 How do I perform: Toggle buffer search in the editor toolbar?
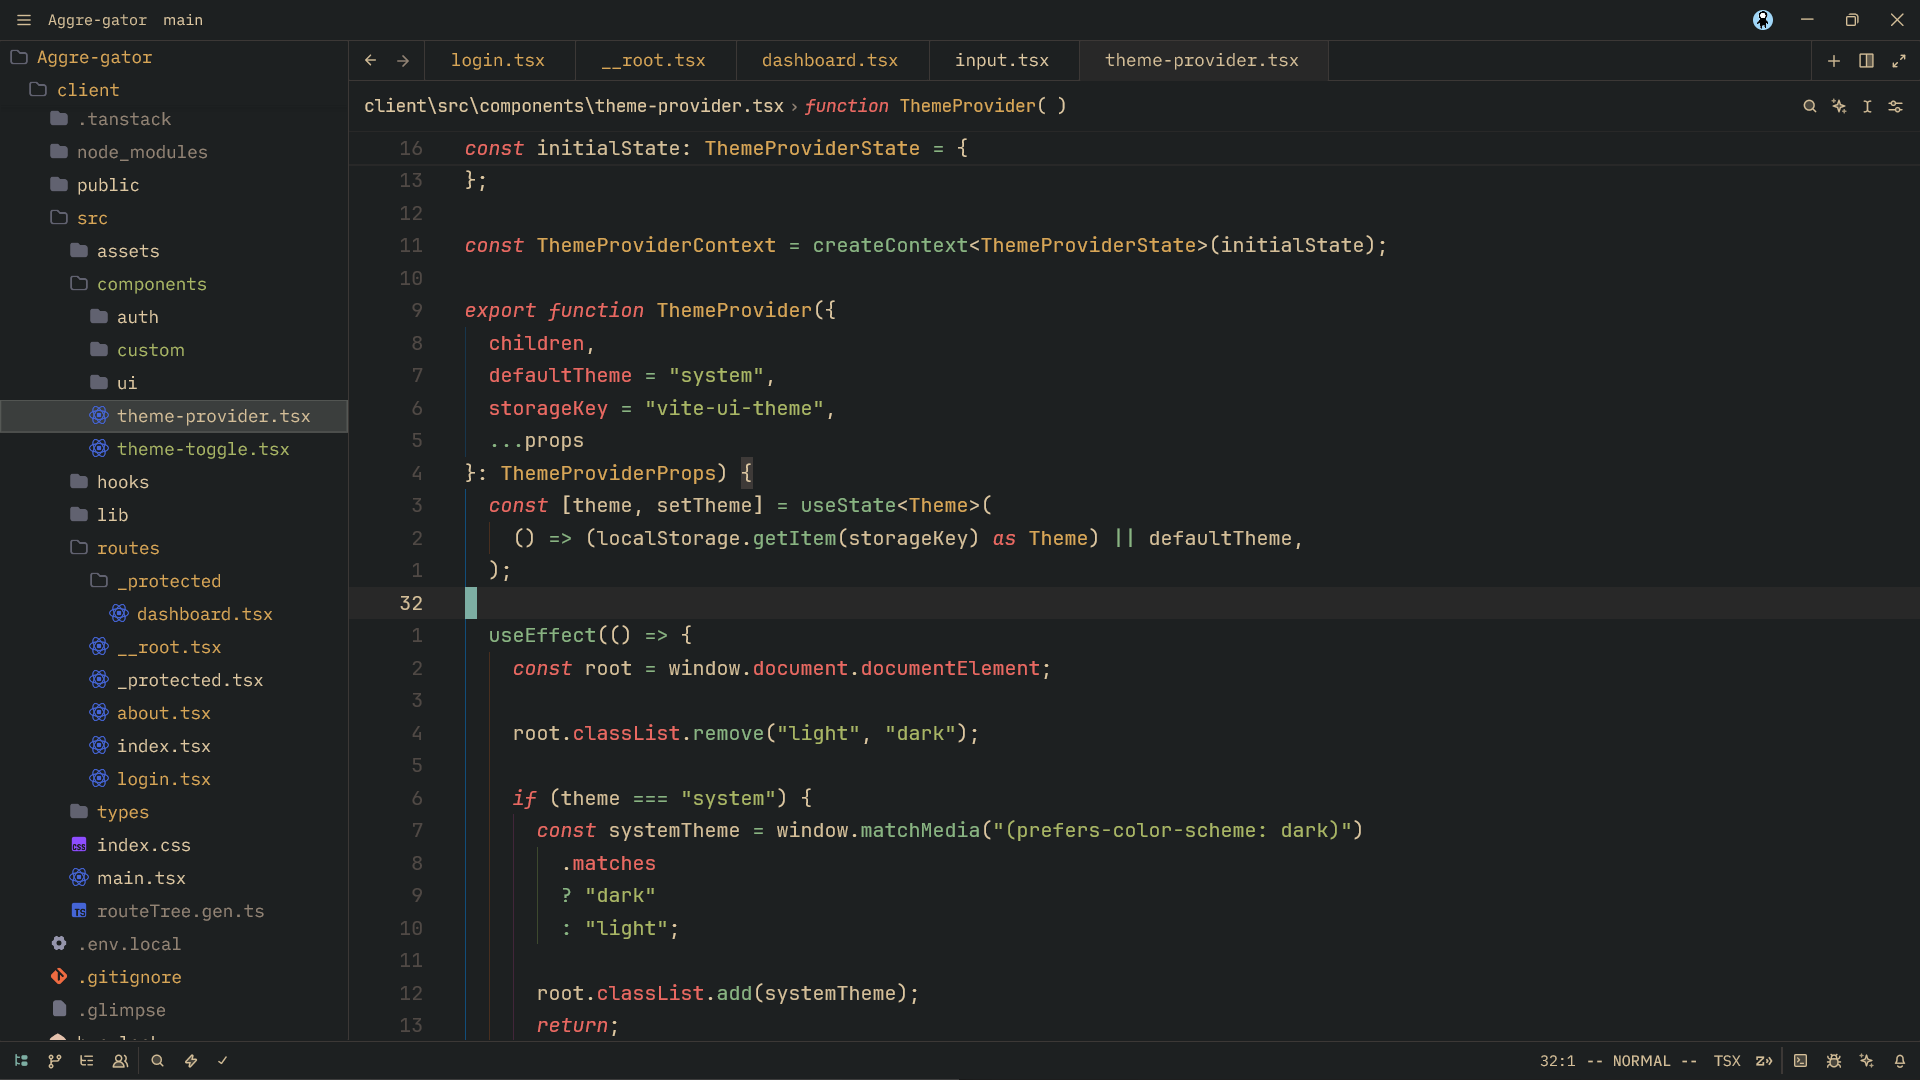coord(1809,106)
